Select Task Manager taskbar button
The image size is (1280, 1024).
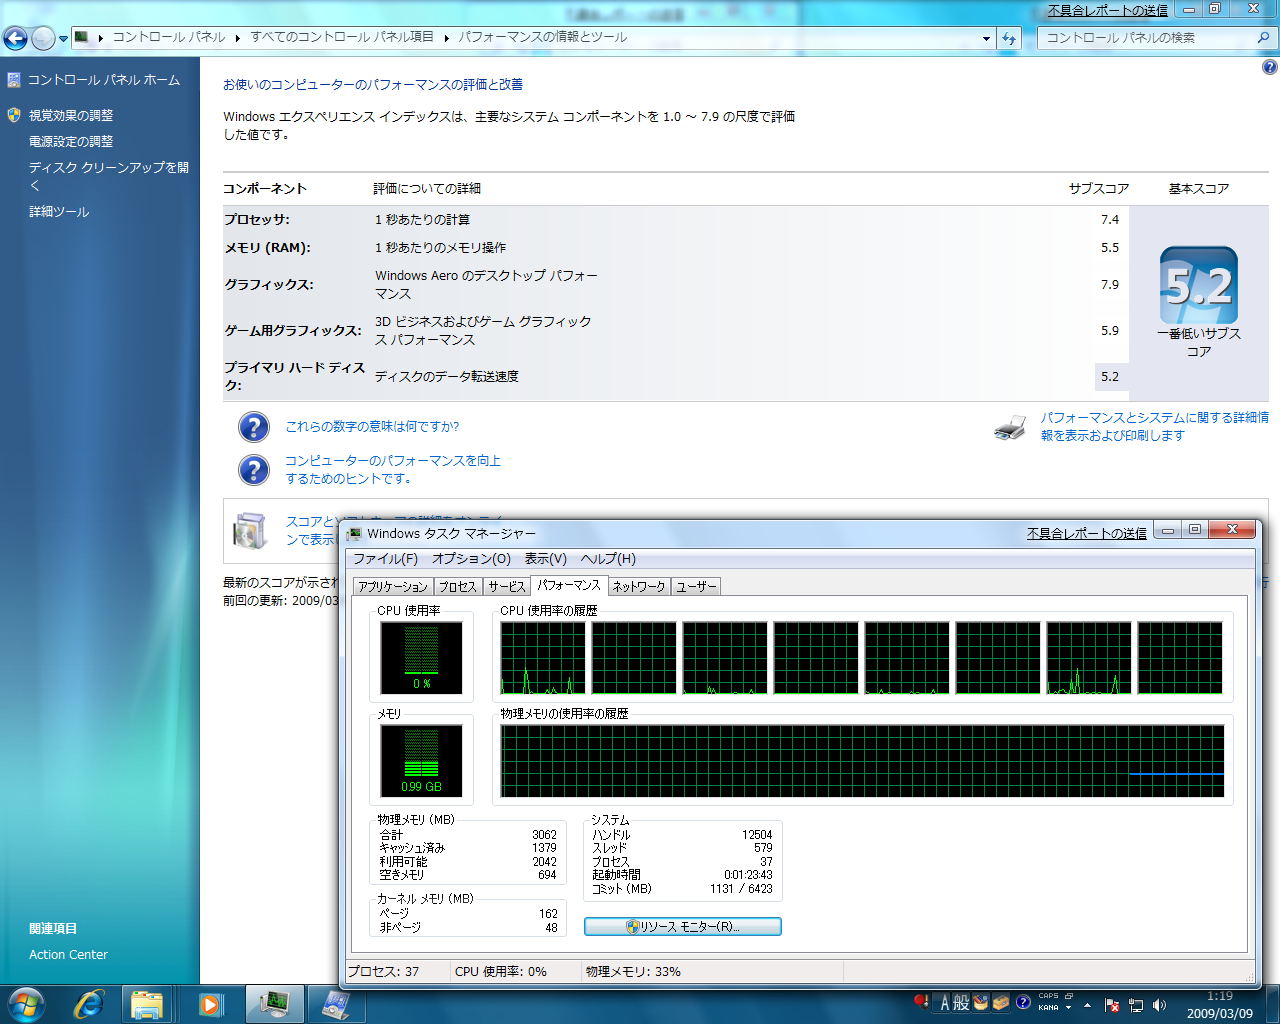(x=274, y=1004)
